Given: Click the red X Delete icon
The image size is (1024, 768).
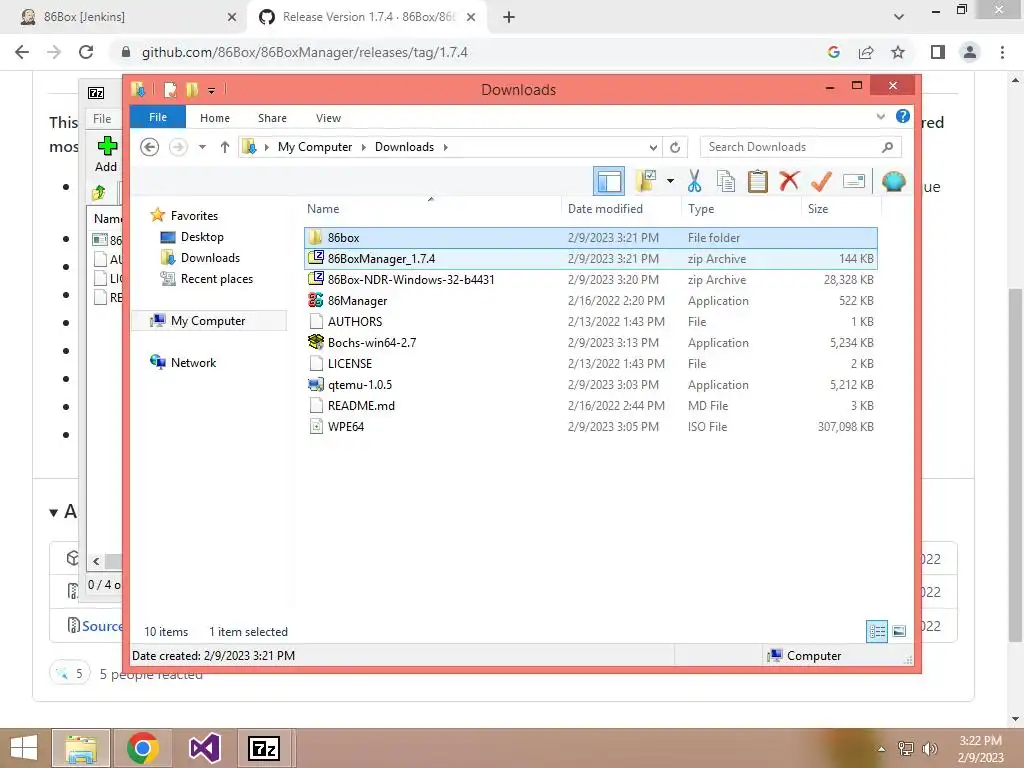Looking at the screenshot, I should click(789, 180).
